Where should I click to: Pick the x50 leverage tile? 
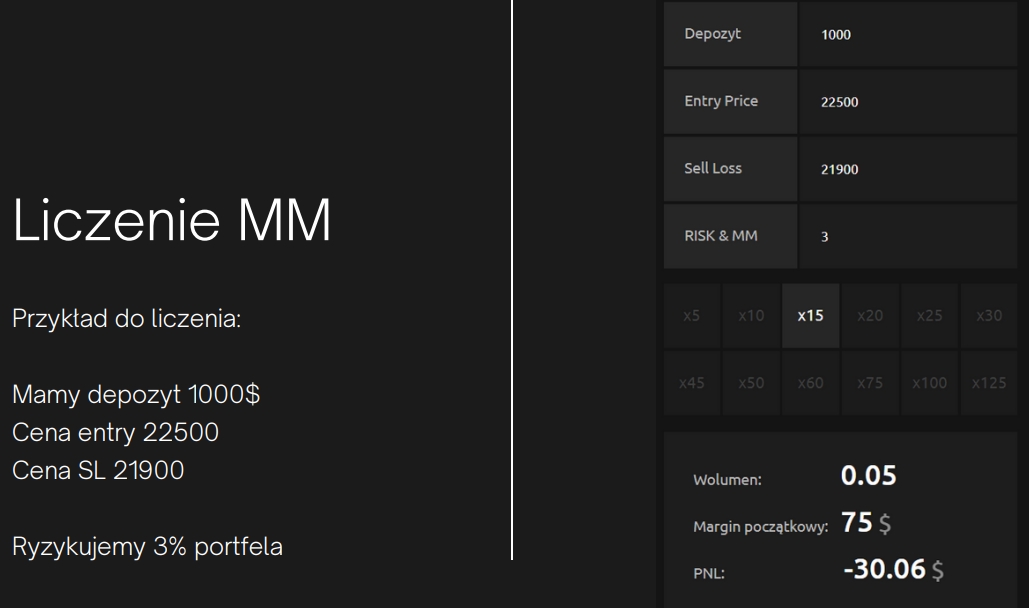click(x=751, y=383)
